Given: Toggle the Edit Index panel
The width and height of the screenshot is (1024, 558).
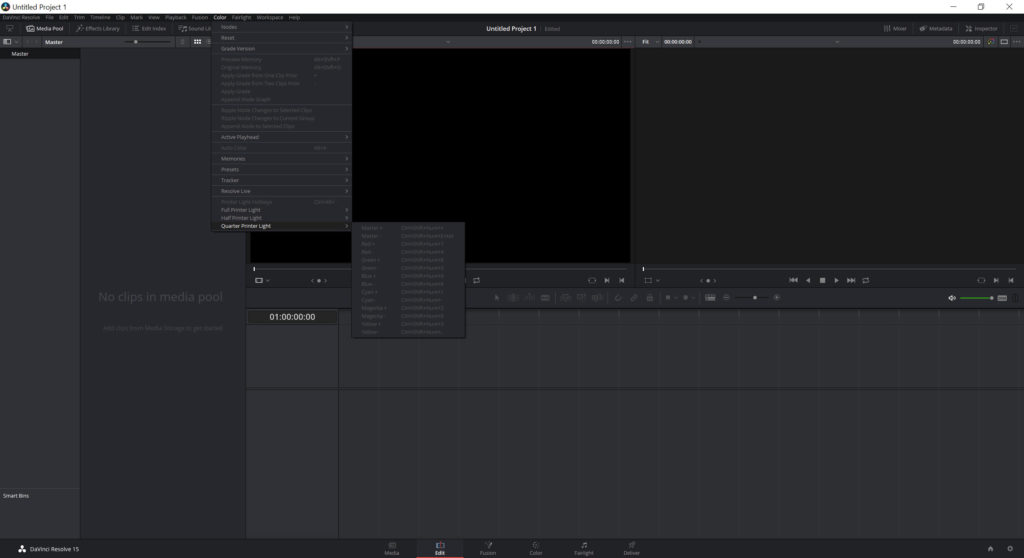Looking at the screenshot, I should (x=149, y=29).
